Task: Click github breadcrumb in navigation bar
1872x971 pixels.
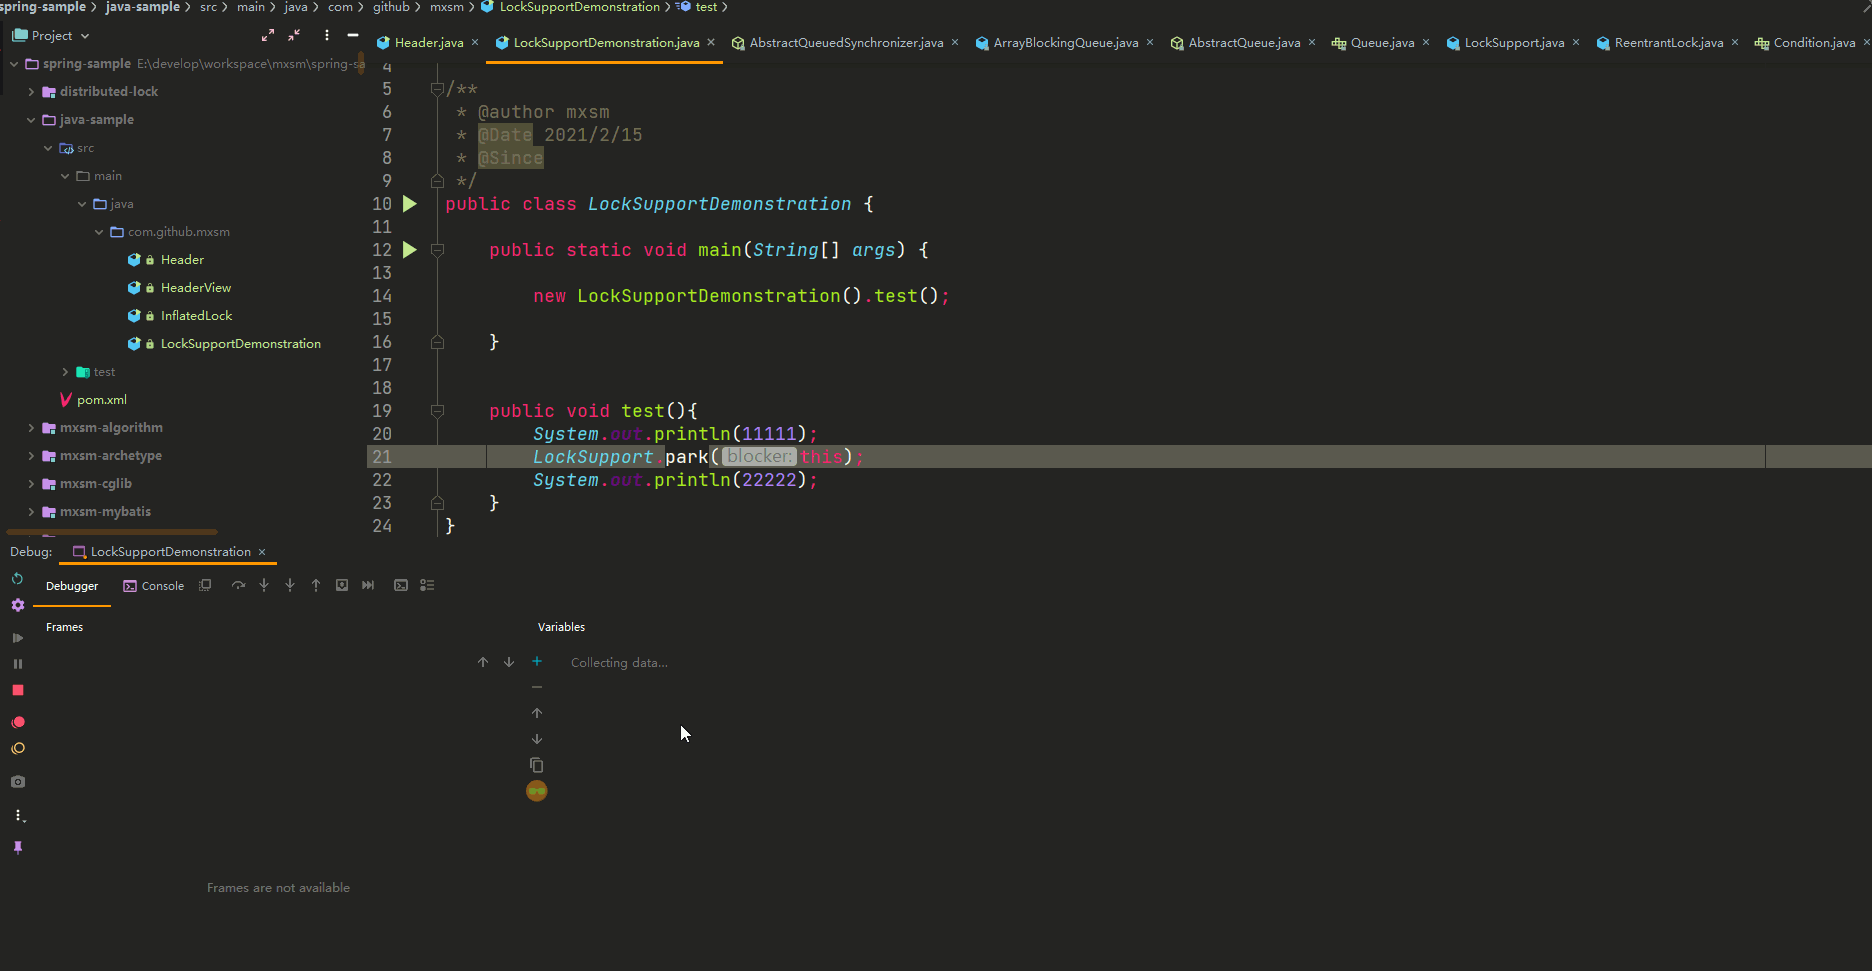Action: [391, 7]
